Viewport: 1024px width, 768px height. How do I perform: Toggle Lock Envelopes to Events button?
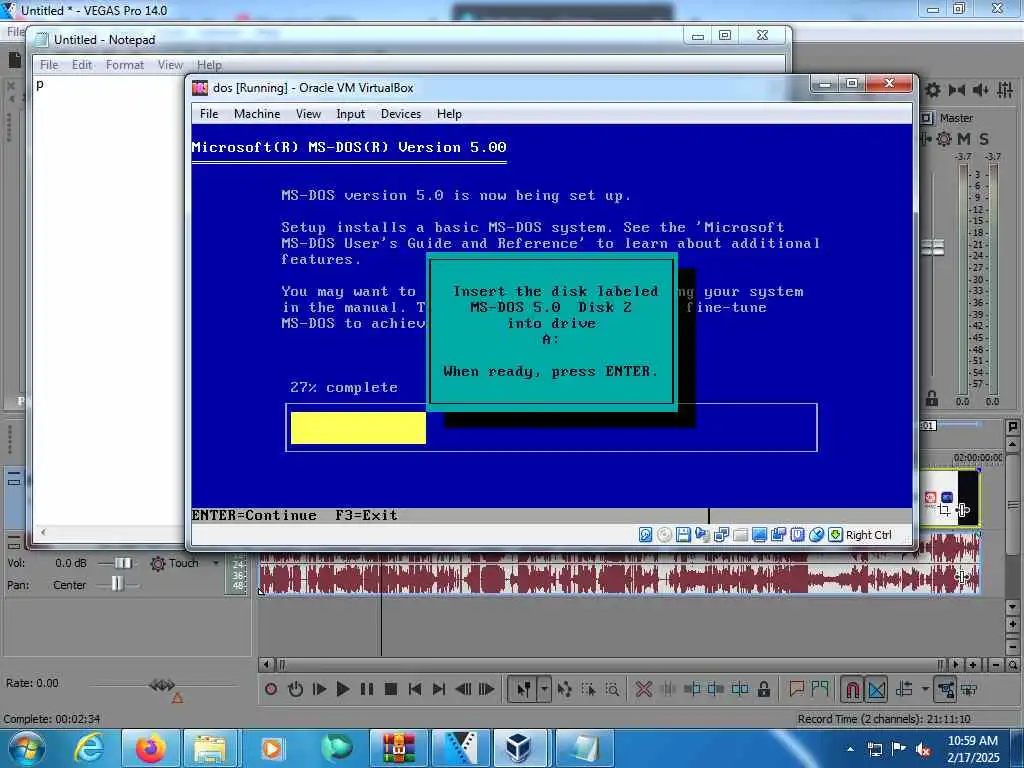click(946, 689)
